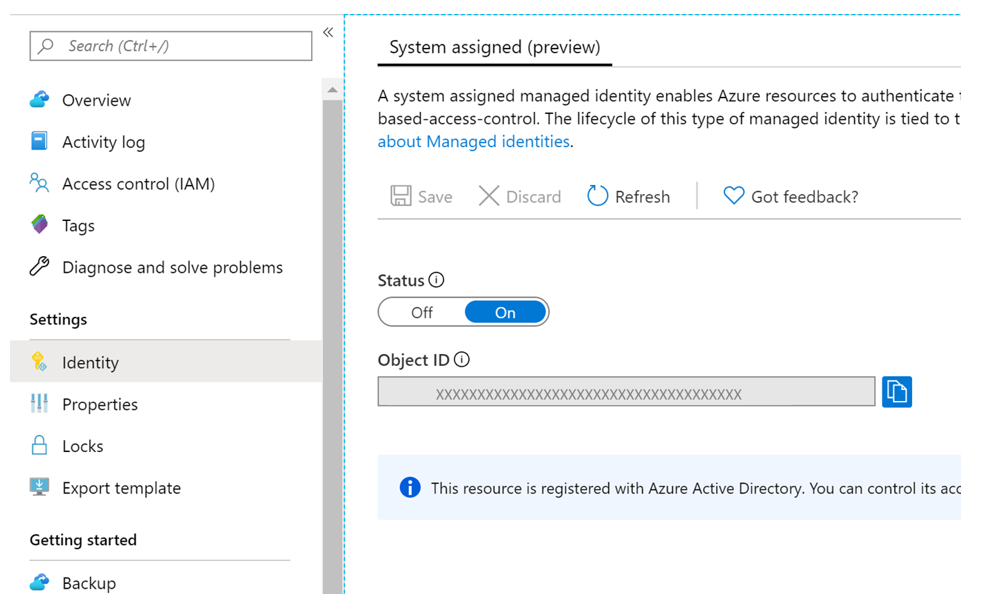Click the Refresh button
982x608 pixels.
pyautogui.click(x=628, y=196)
